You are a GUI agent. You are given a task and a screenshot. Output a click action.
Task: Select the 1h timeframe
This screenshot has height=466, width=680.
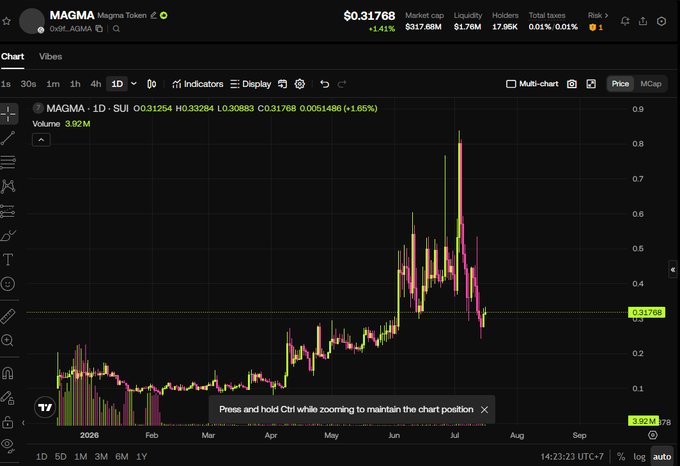tap(75, 84)
